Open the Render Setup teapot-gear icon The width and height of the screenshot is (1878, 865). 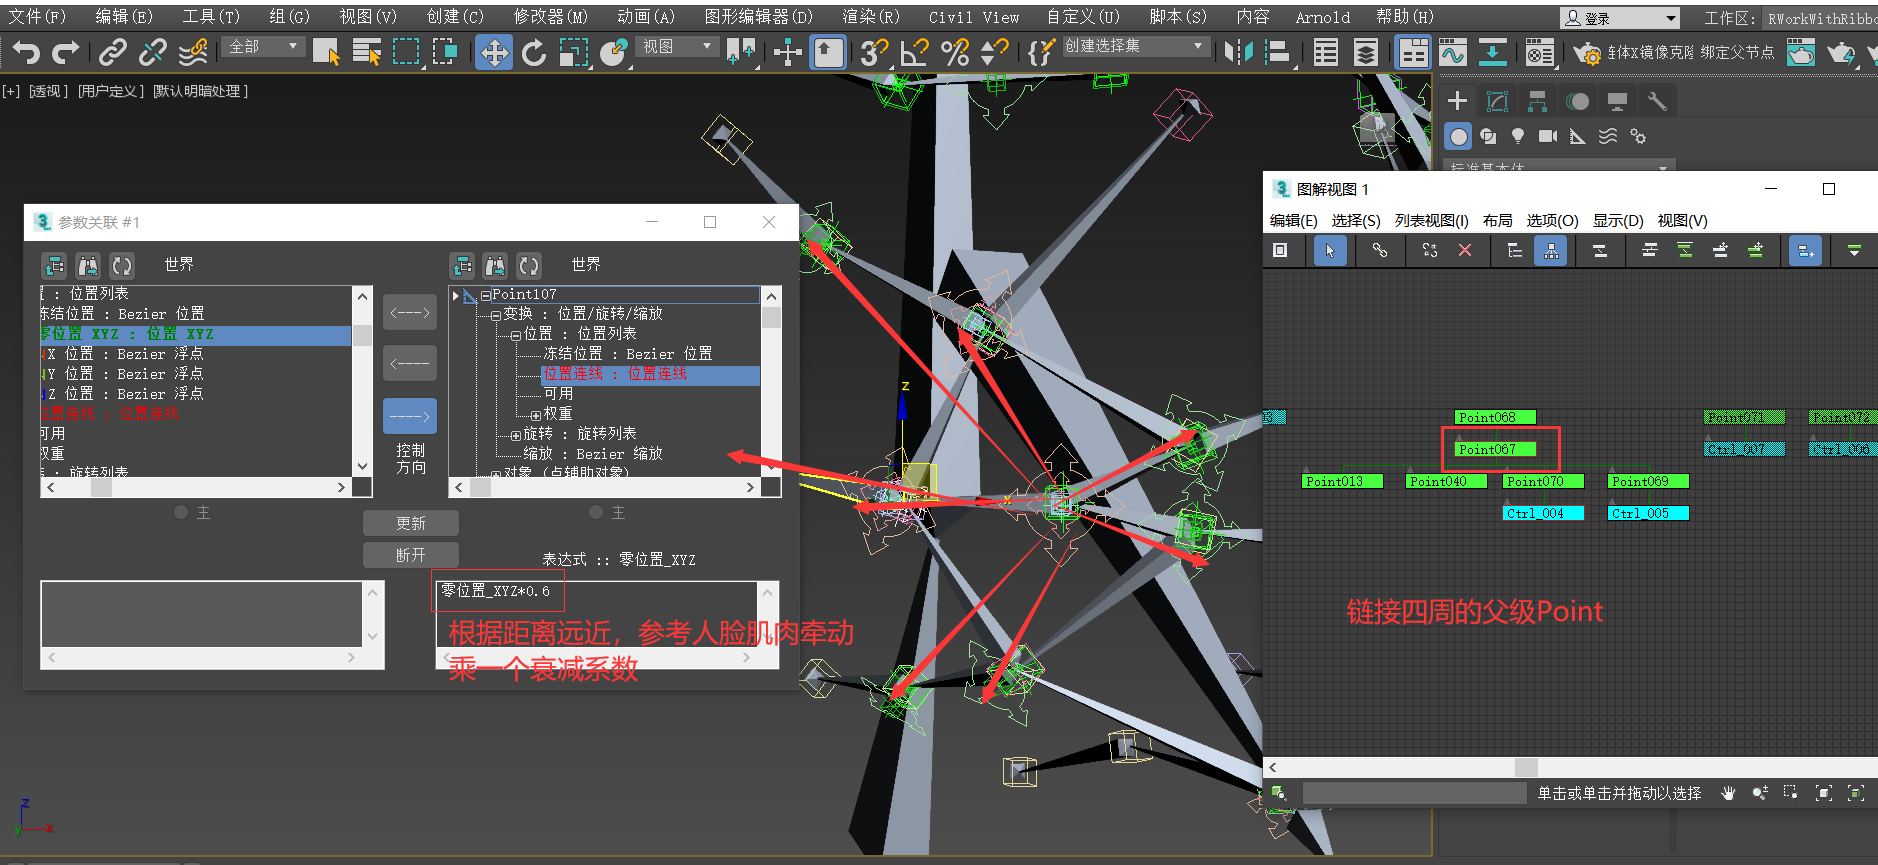tap(1586, 52)
